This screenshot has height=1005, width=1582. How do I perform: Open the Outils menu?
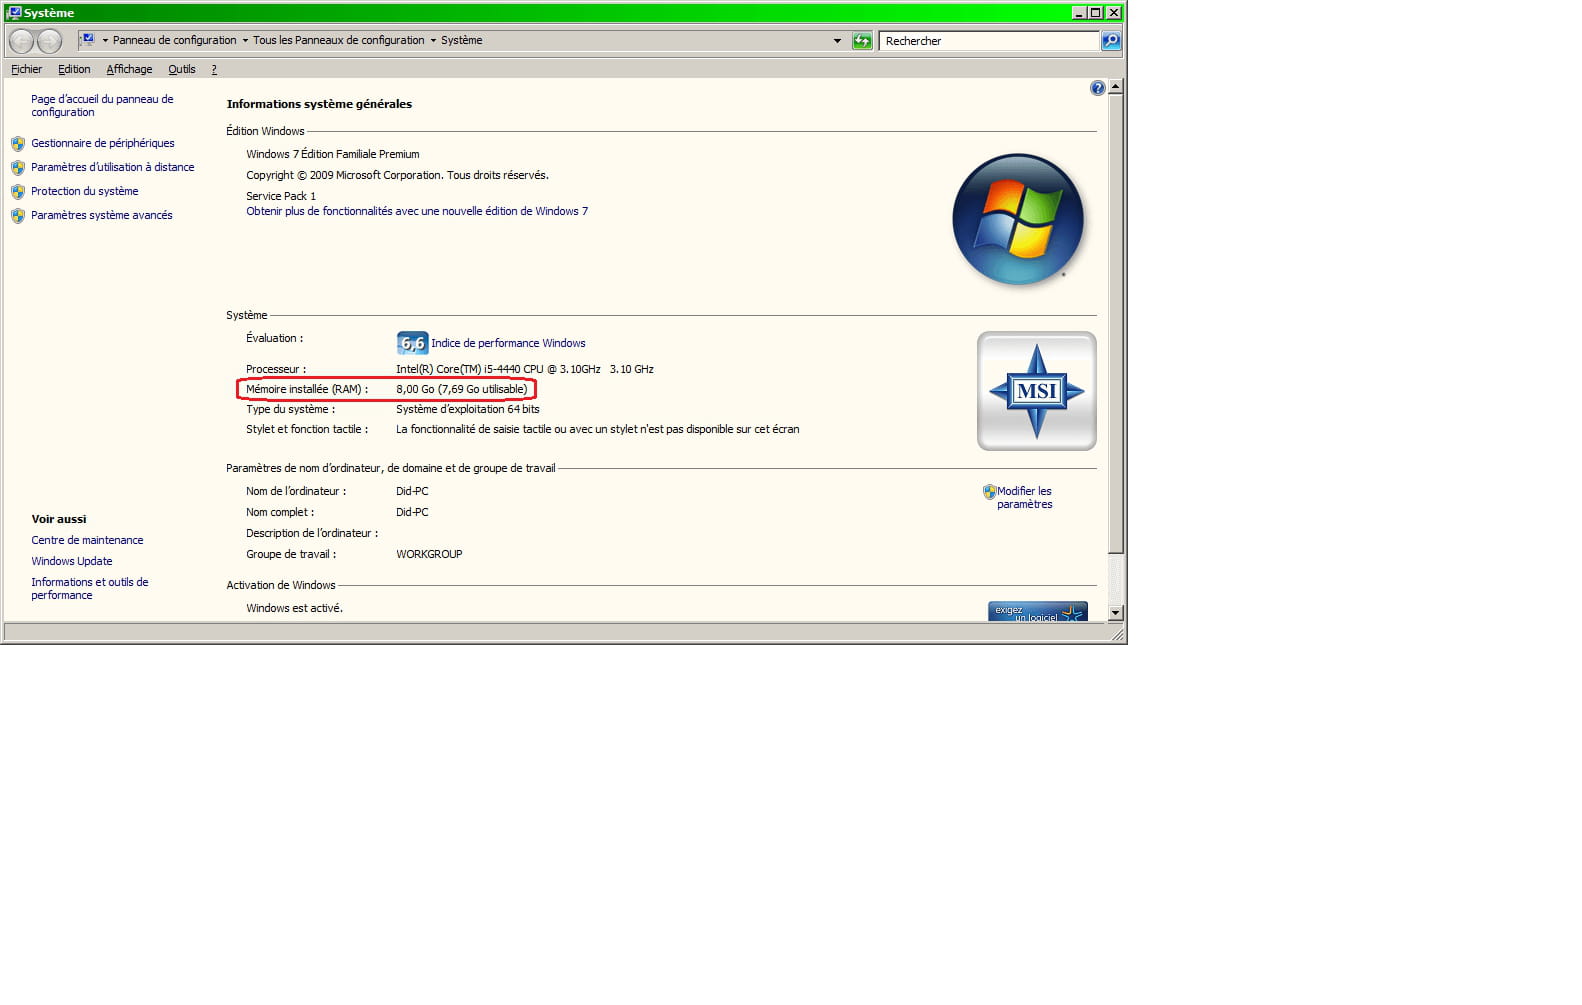coord(182,69)
